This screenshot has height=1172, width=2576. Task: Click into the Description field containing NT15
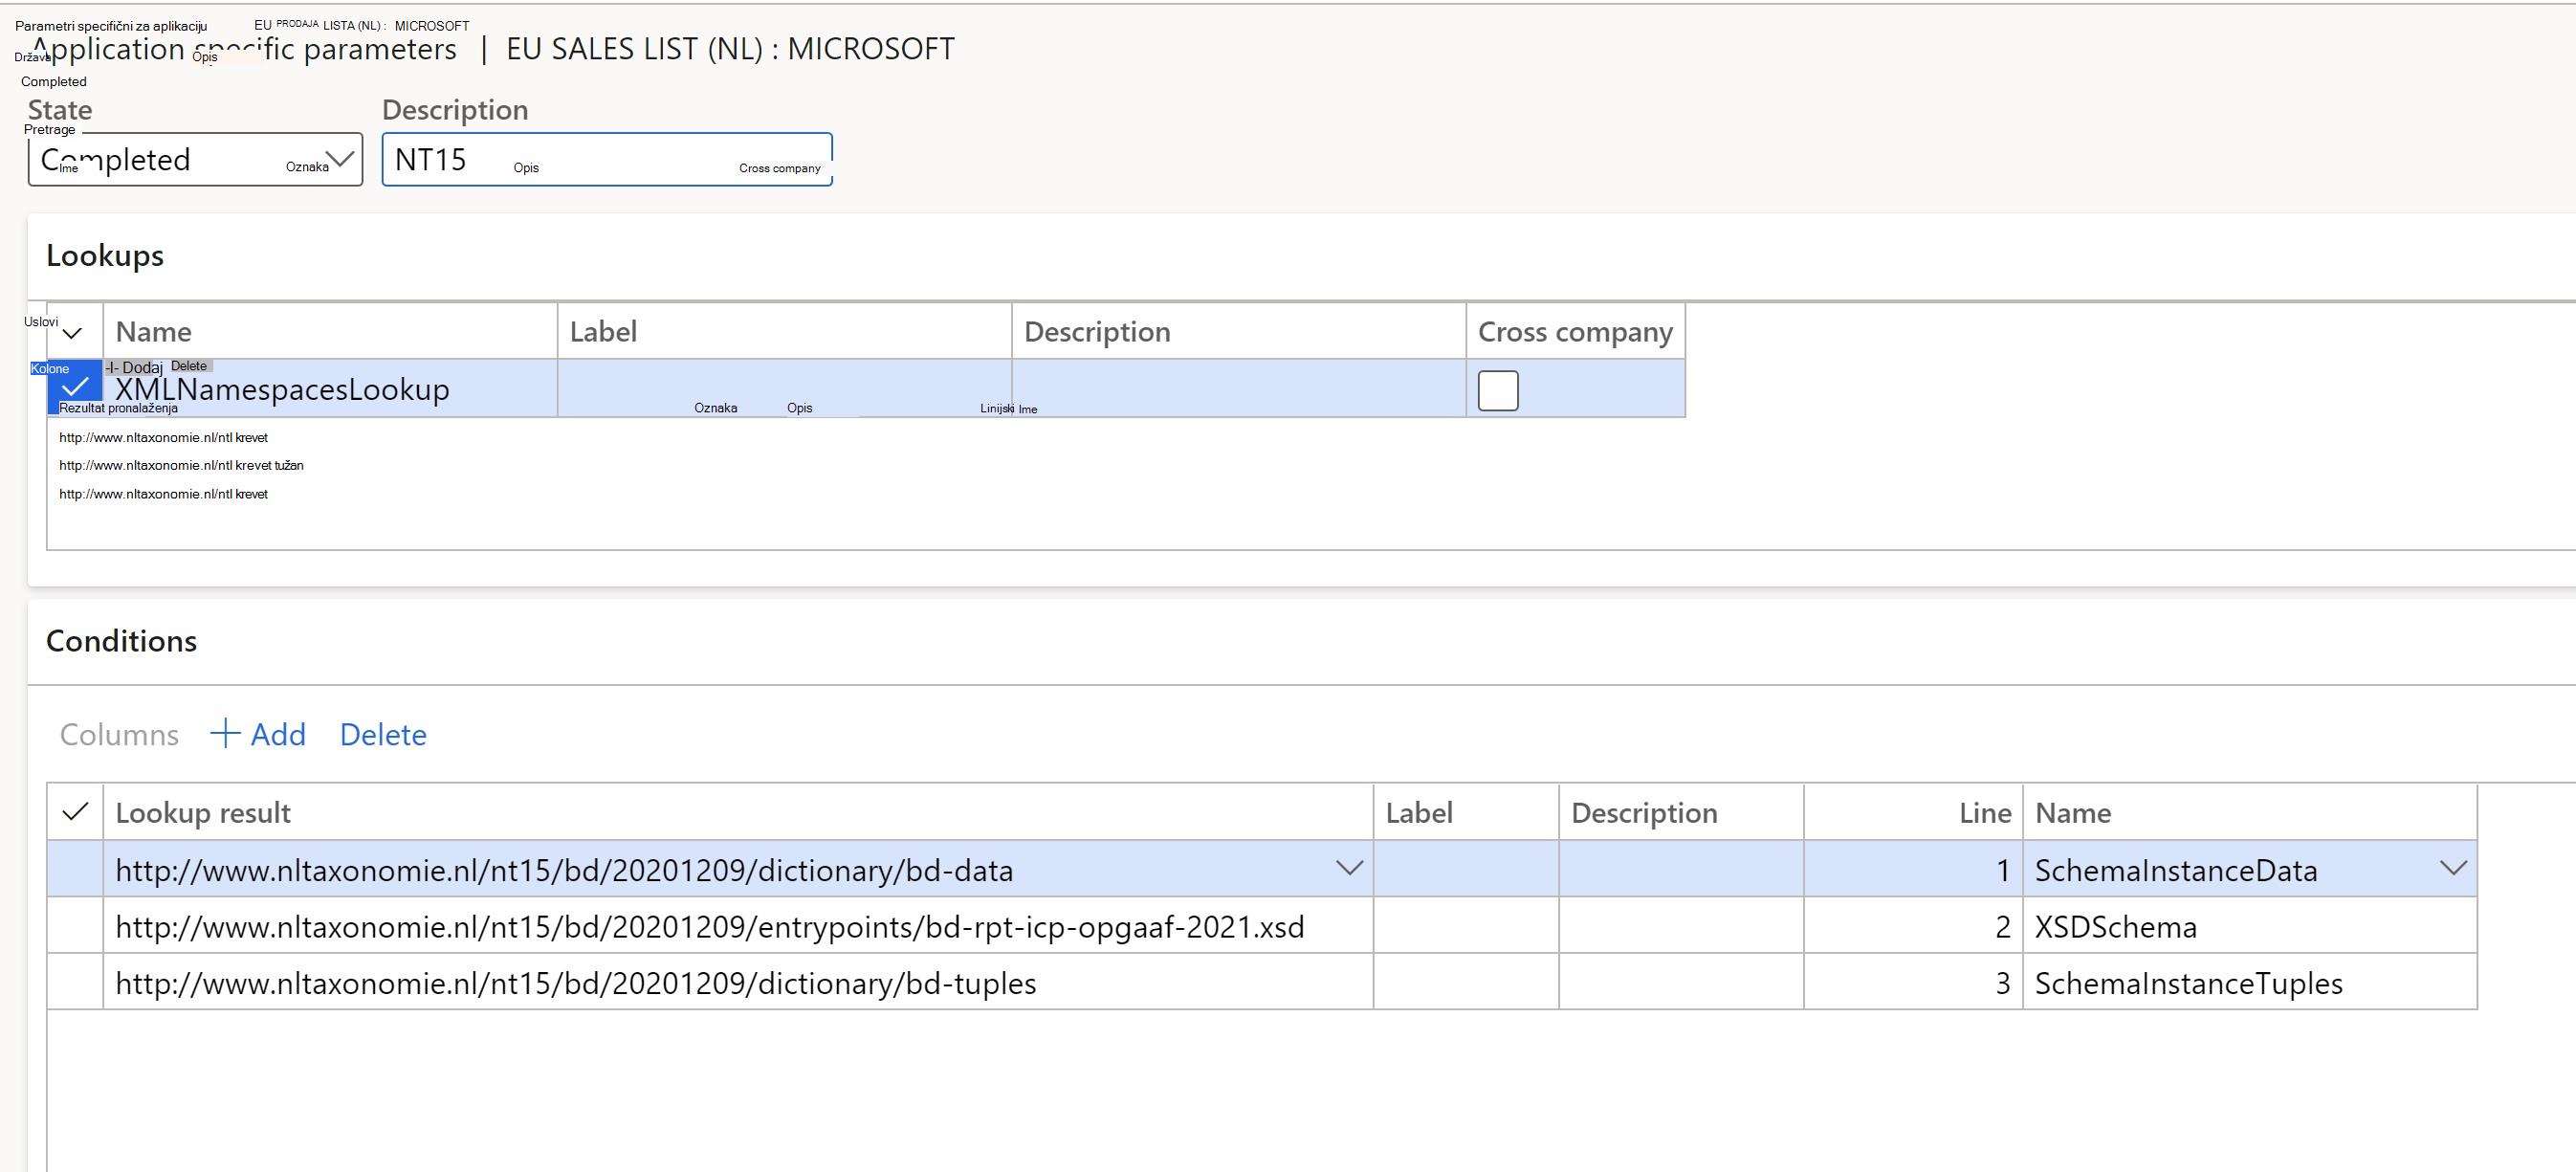(607, 159)
